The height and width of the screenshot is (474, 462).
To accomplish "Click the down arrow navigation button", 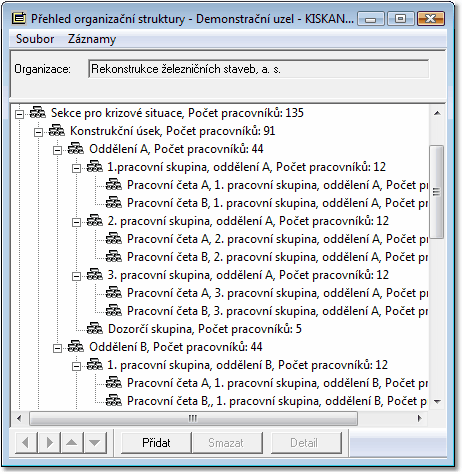I will click(x=95, y=443).
